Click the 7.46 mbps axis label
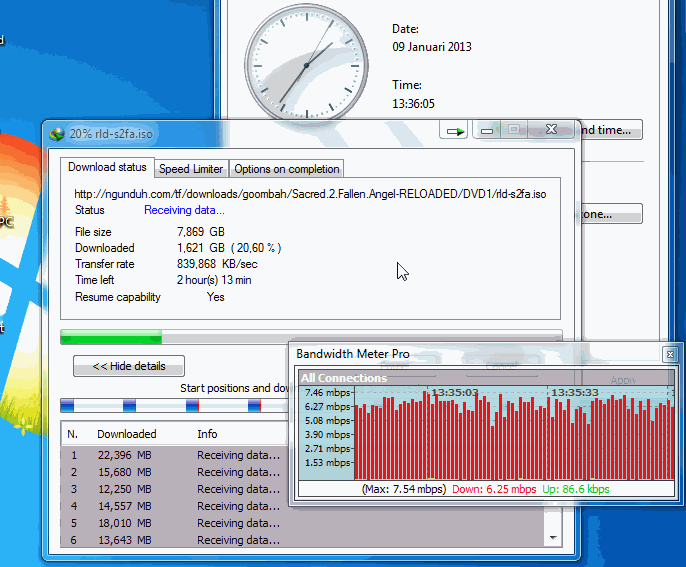 coord(327,392)
